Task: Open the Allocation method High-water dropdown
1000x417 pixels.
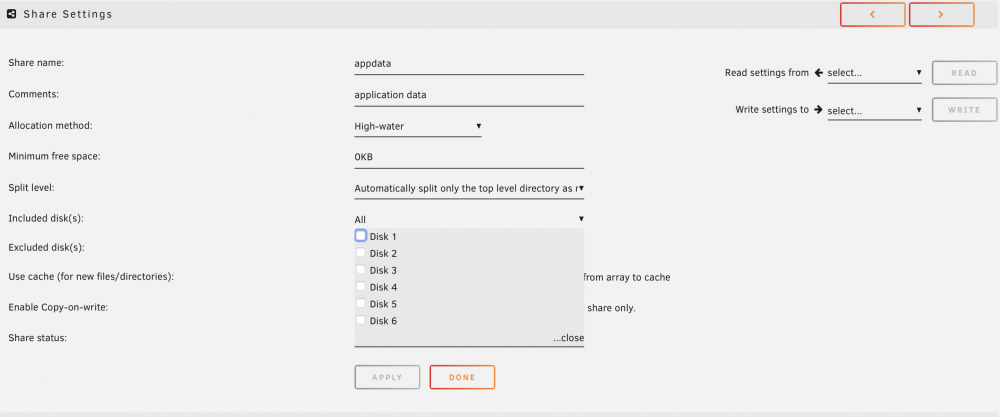Action: (x=418, y=126)
